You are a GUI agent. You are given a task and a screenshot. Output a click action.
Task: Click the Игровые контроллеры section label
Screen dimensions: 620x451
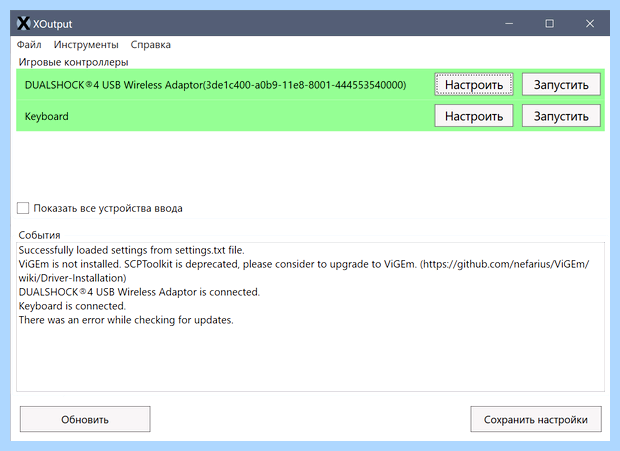(x=73, y=62)
